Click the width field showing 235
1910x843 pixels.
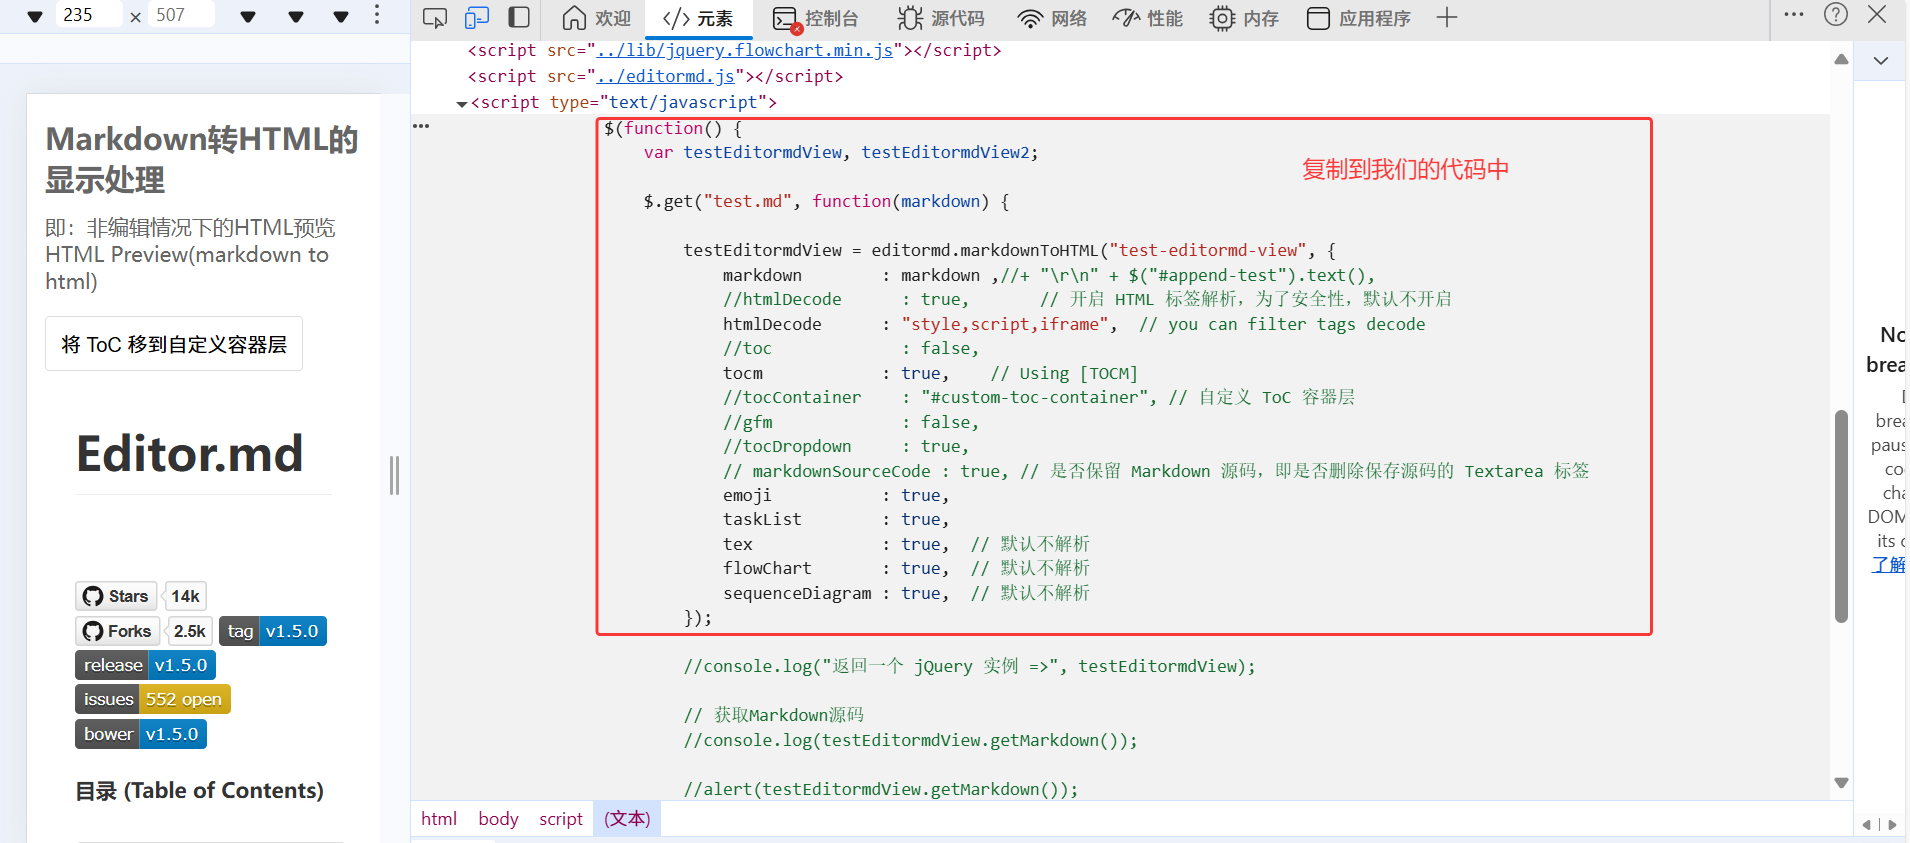90,15
